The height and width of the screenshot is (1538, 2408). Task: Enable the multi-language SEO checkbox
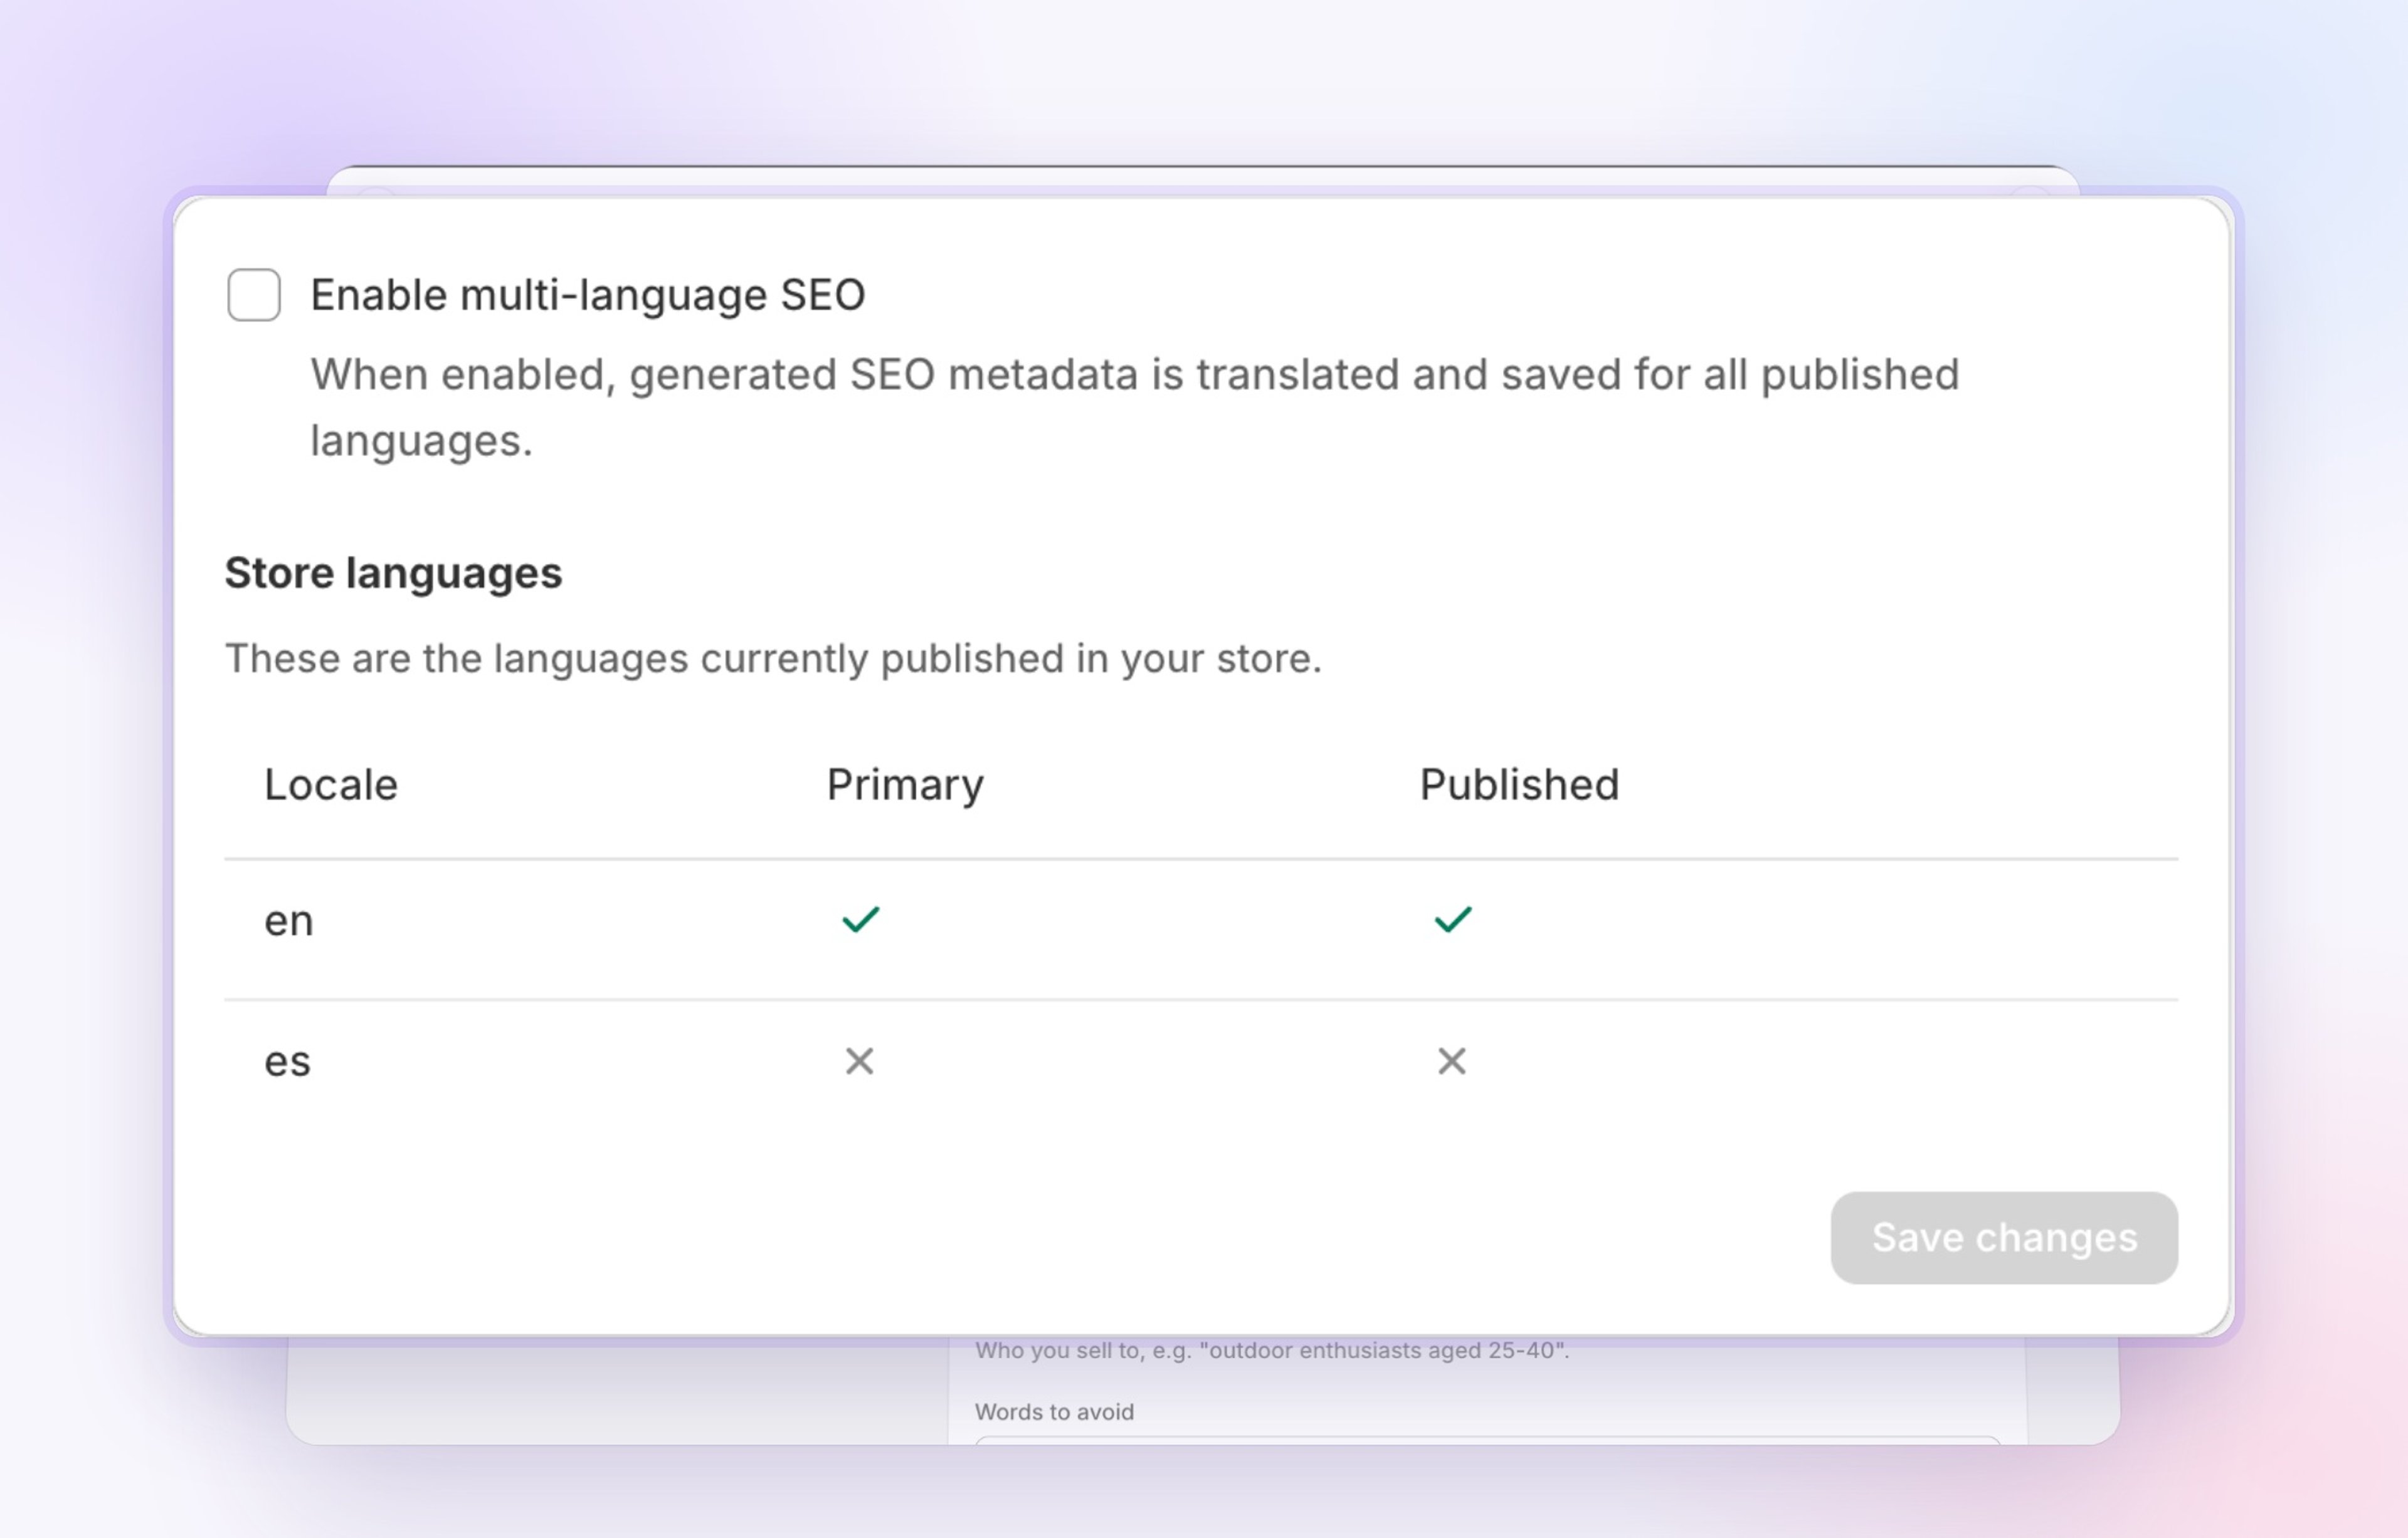254,295
